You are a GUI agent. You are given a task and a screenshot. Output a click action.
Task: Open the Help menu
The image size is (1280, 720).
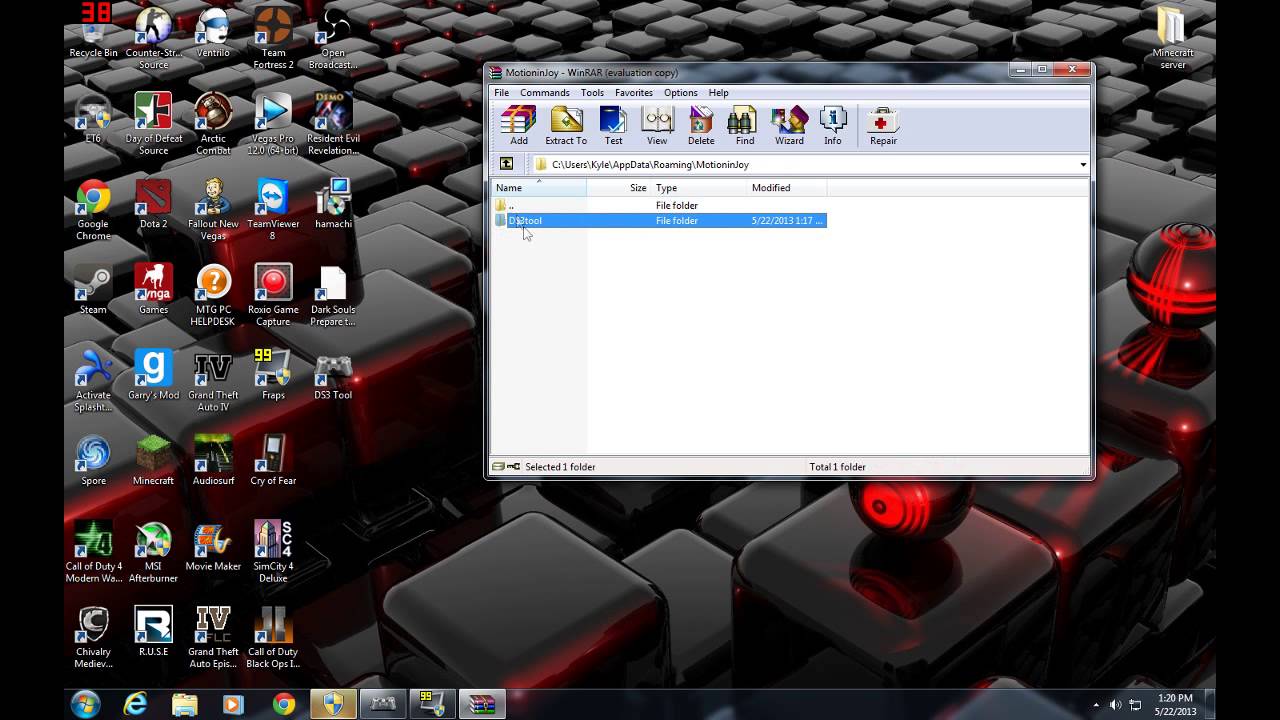[x=718, y=93]
